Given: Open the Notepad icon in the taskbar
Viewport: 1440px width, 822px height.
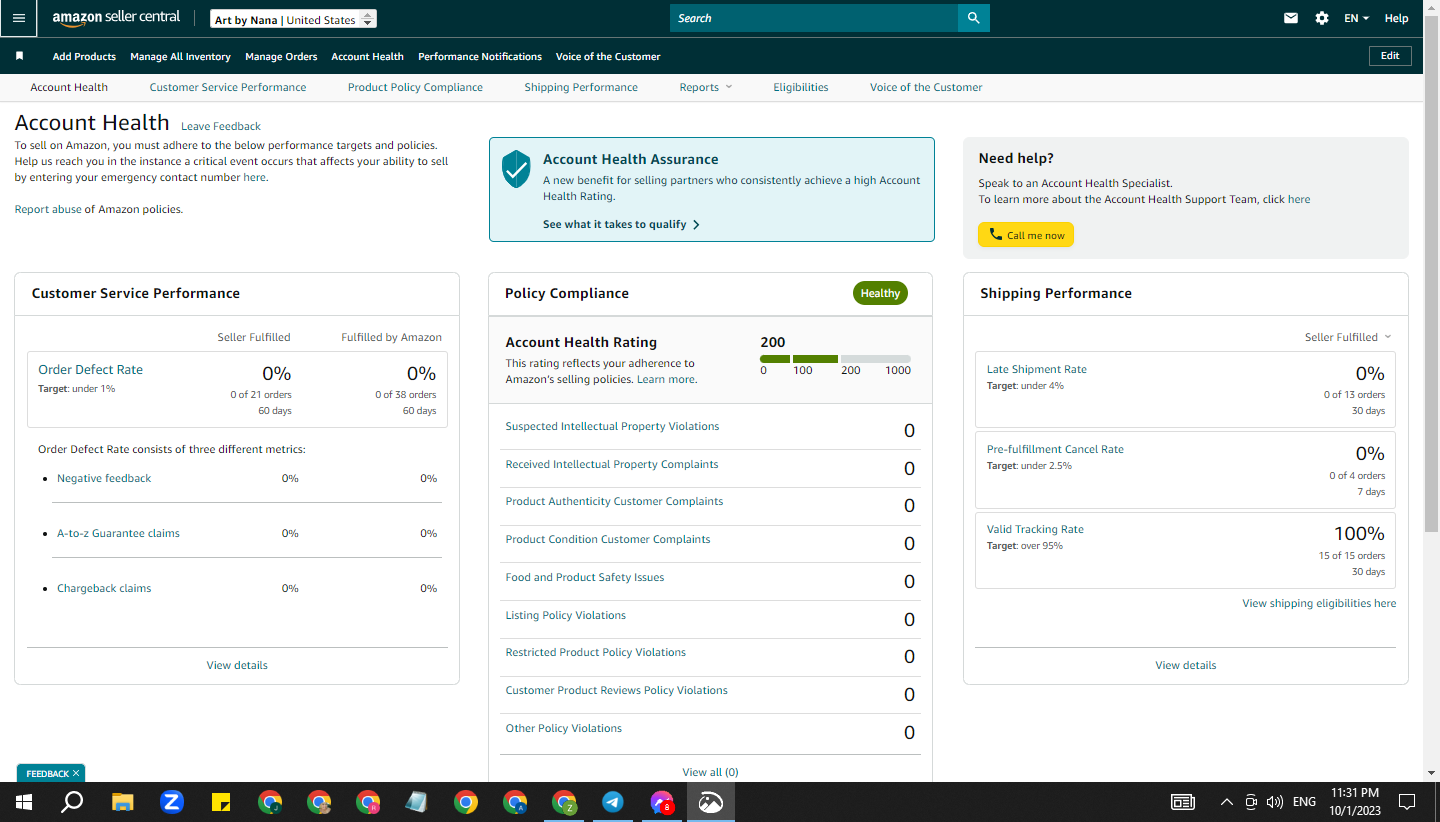Looking at the screenshot, I should pos(416,802).
